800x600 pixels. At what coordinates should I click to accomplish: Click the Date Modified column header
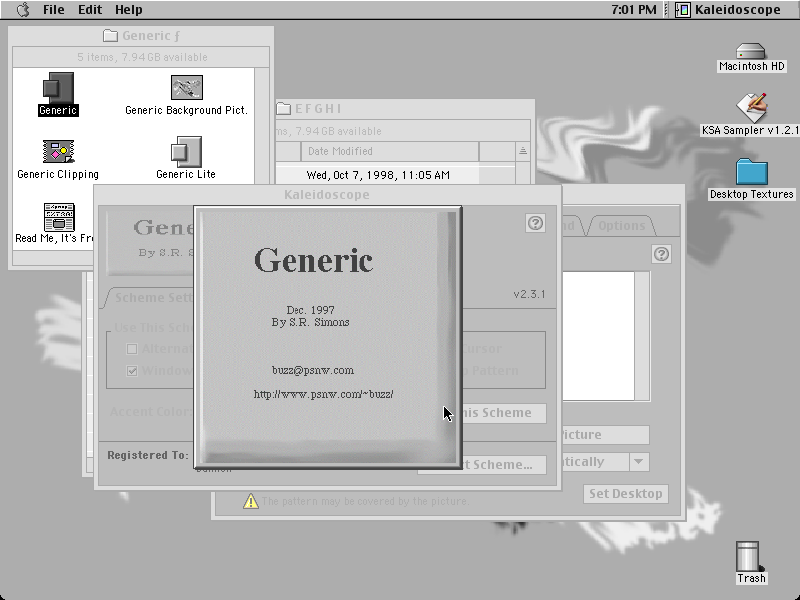[x=390, y=151]
